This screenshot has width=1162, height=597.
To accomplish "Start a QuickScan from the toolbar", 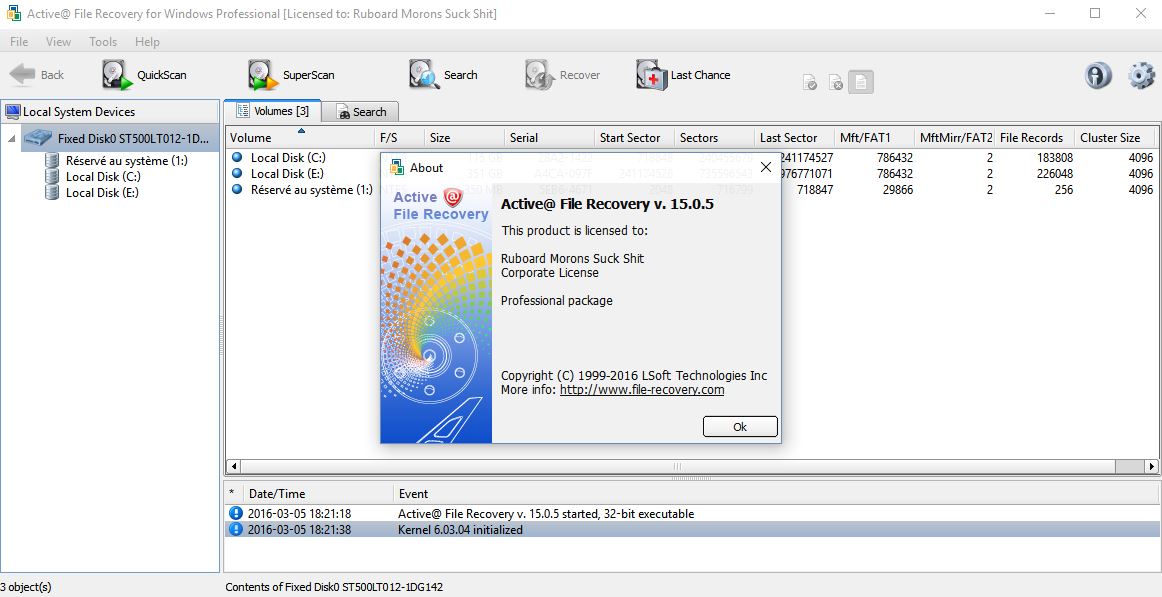I will coord(145,75).
